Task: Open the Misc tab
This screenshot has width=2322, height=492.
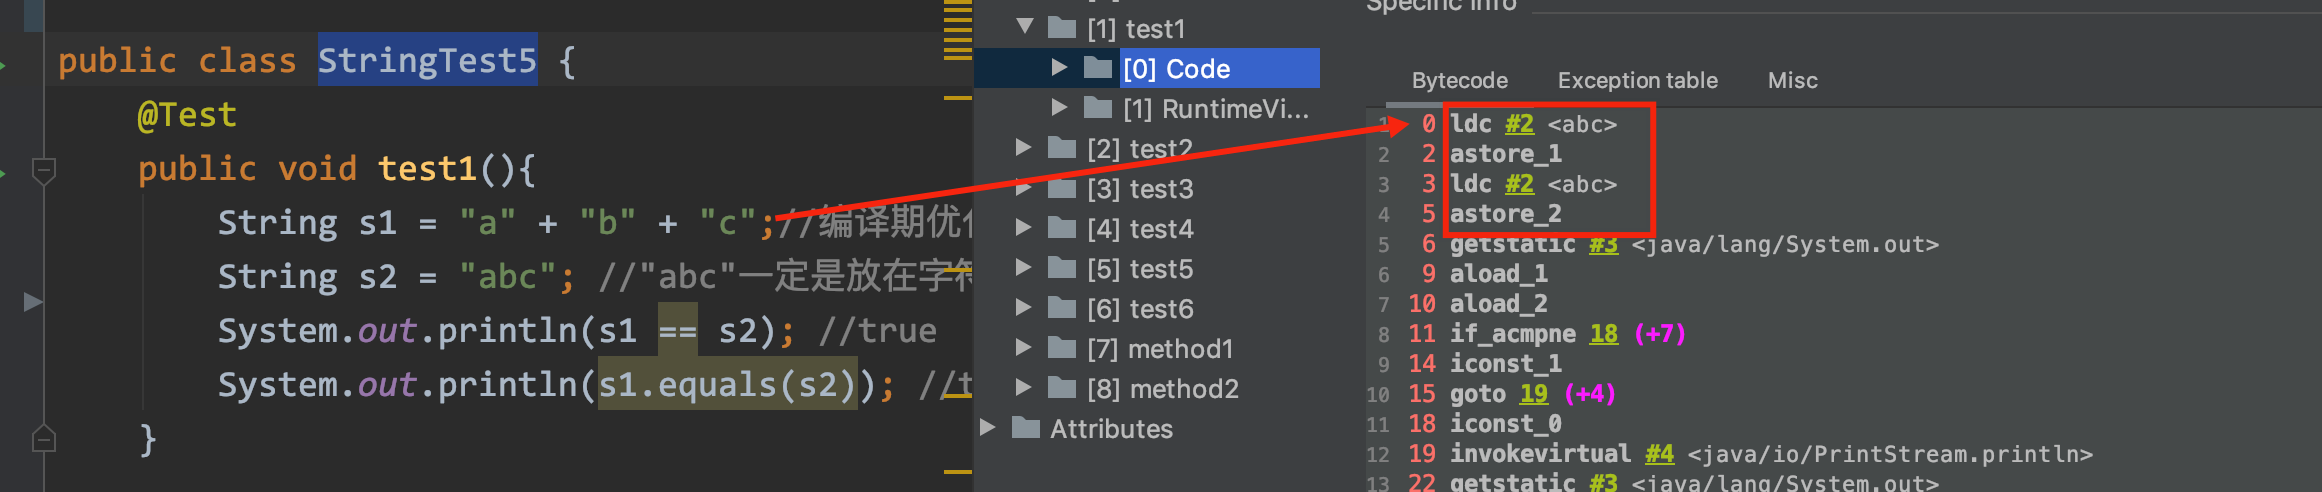Action: (1792, 80)
